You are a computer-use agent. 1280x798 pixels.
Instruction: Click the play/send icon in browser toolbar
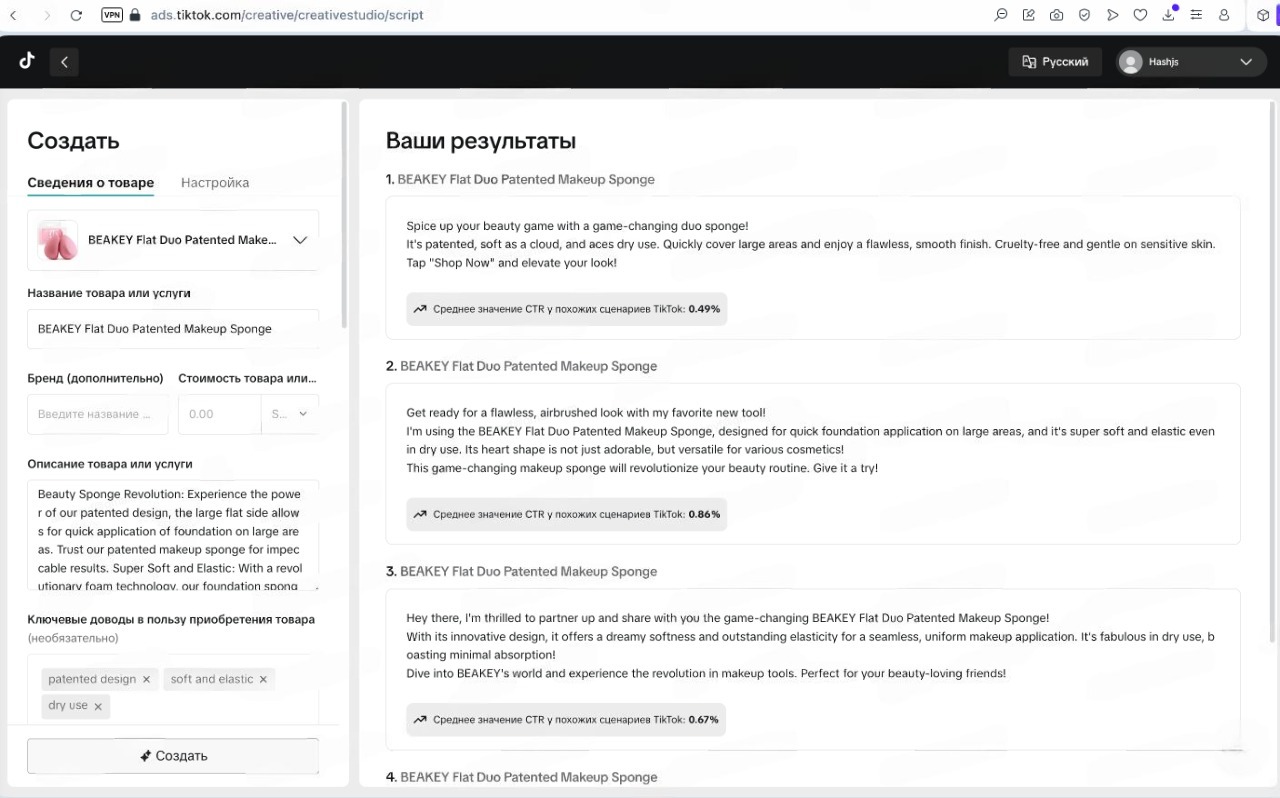coord(1113,15)
